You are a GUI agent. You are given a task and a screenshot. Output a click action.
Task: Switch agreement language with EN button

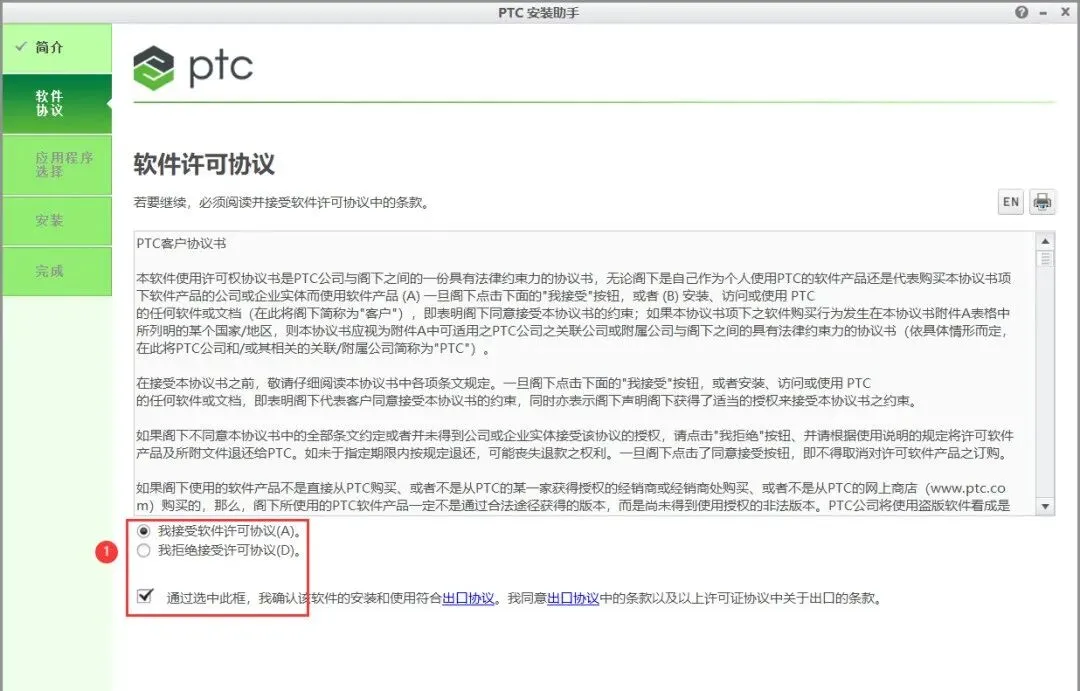click(1010, 202)
